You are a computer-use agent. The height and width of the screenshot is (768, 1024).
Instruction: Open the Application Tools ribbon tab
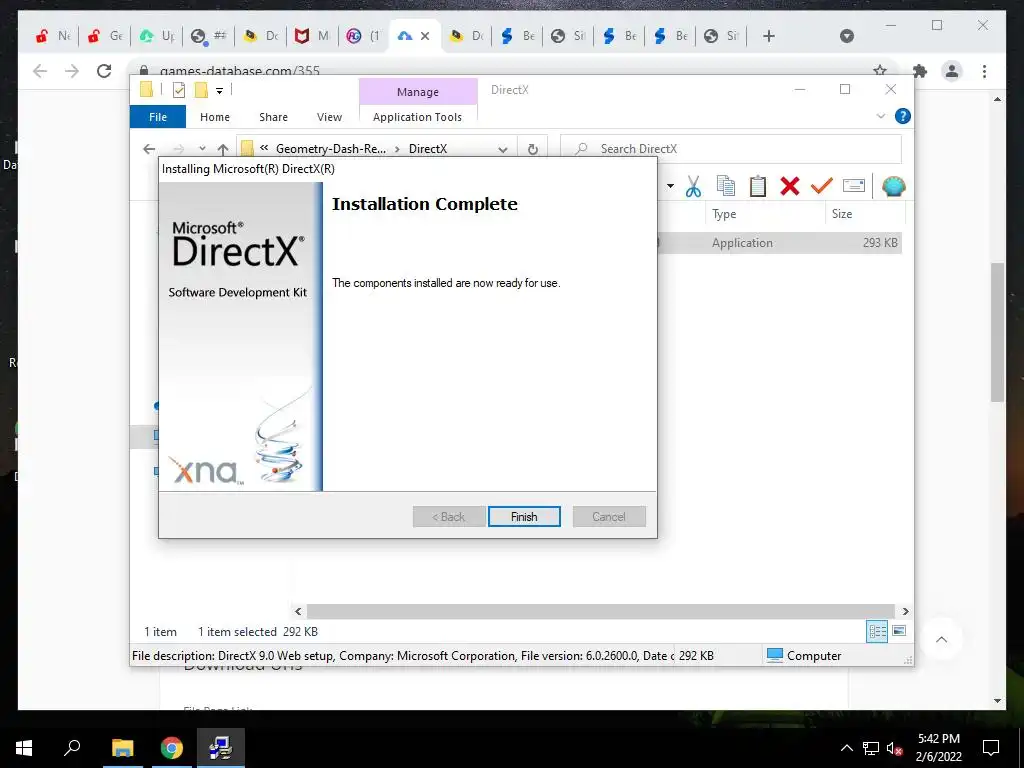(x=417, y=117)
